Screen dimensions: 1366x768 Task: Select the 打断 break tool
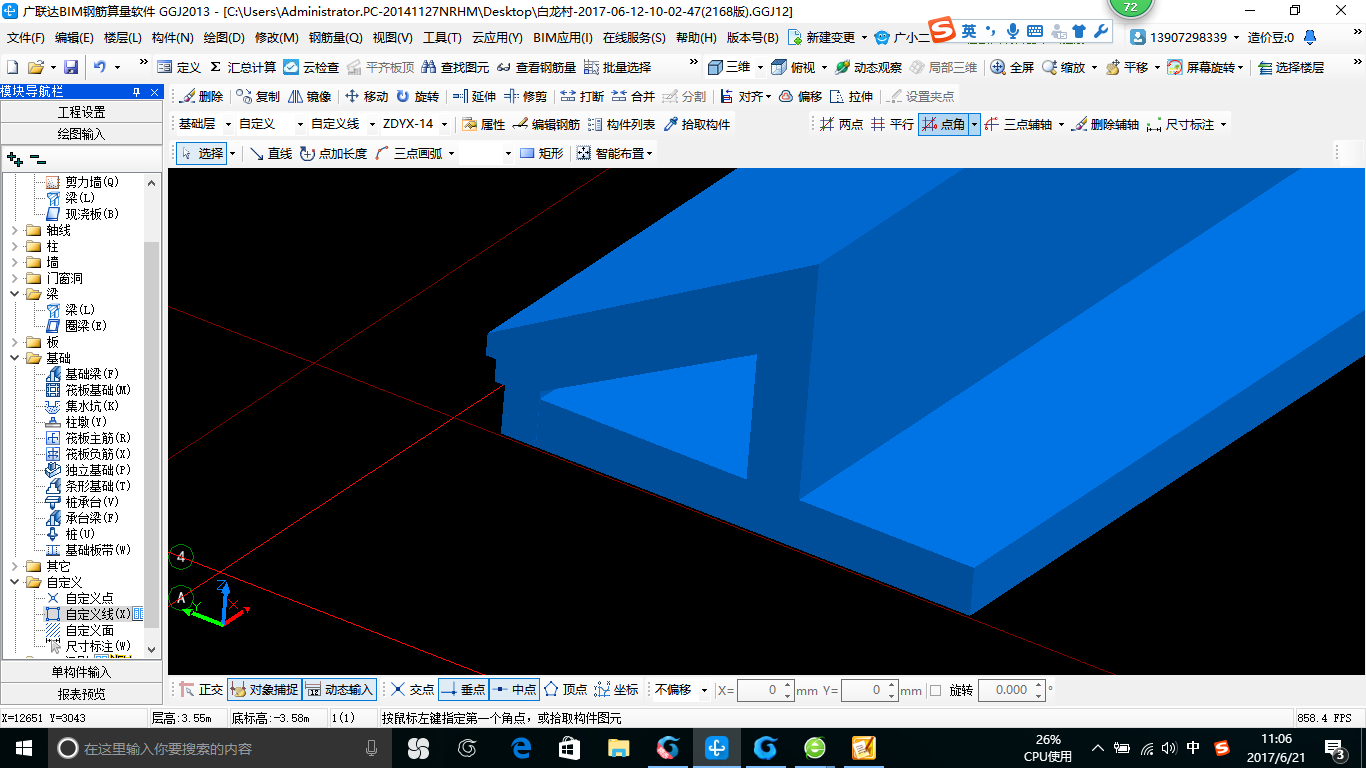[x=582, y=96]
